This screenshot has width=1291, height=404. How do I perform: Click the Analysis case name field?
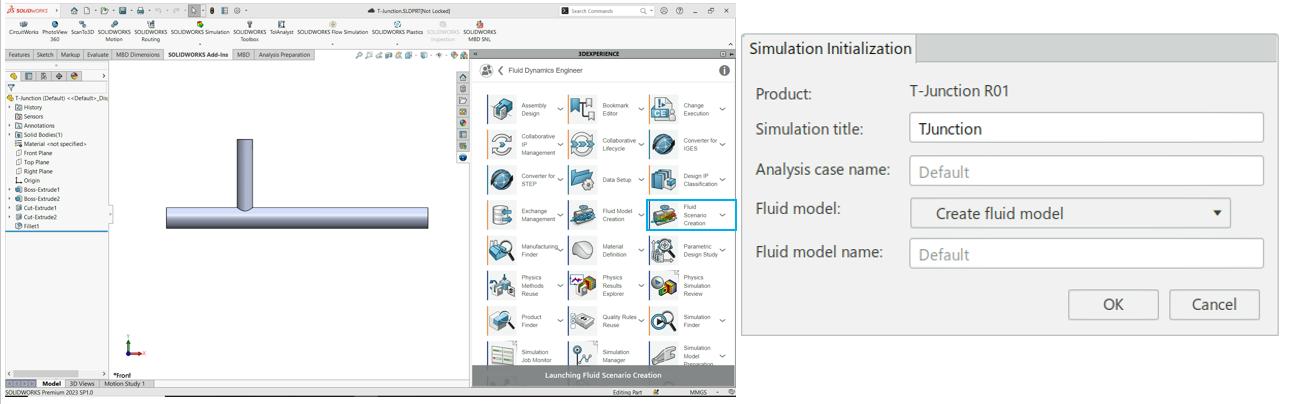coord(1086,171)
